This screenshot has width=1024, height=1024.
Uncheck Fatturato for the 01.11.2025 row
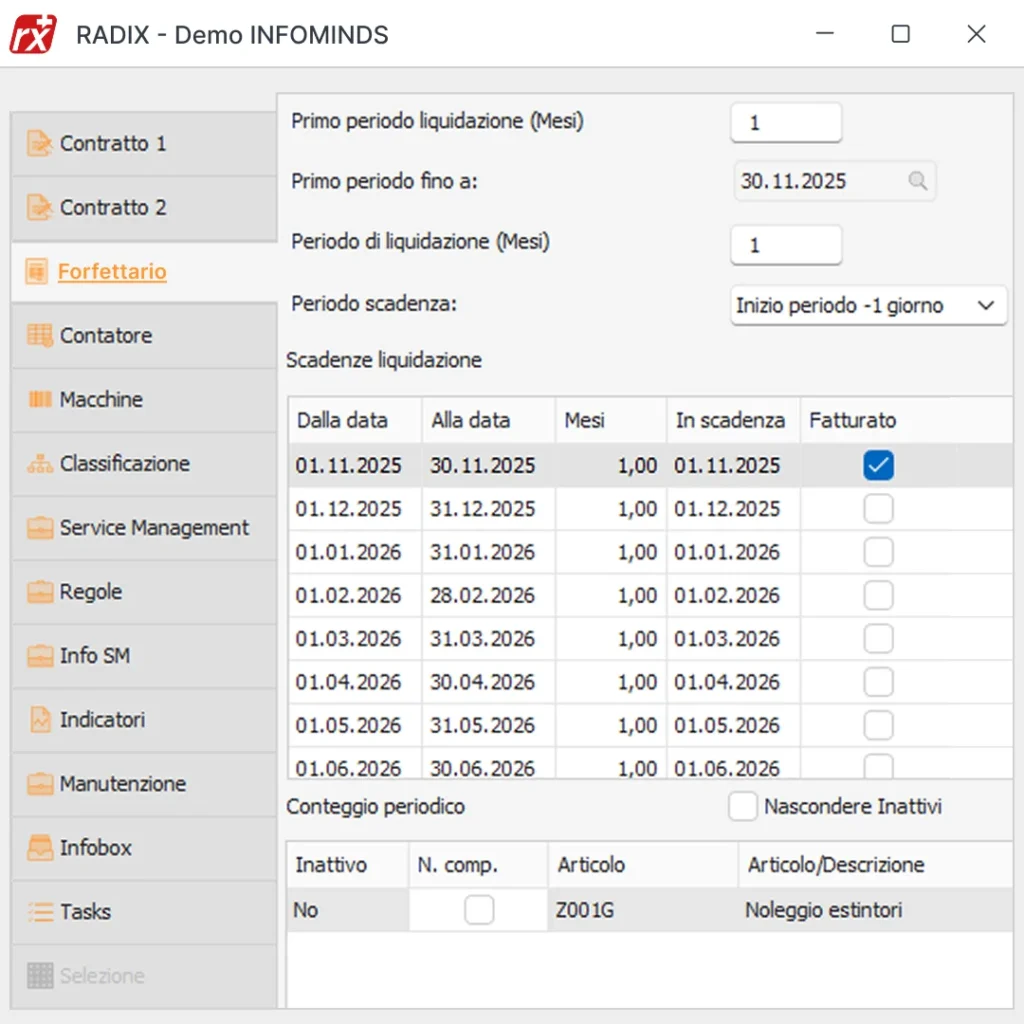click(878, 466)
